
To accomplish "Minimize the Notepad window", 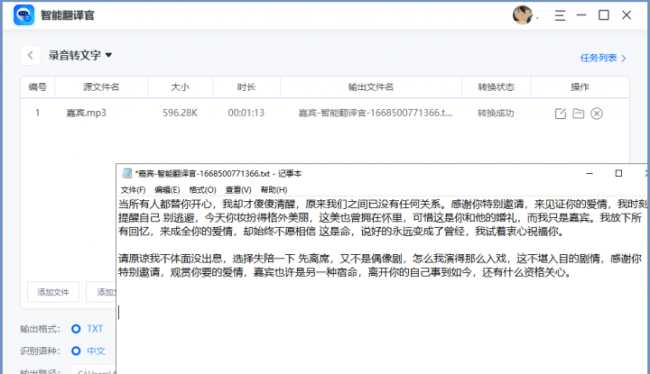I will (589, 173).
